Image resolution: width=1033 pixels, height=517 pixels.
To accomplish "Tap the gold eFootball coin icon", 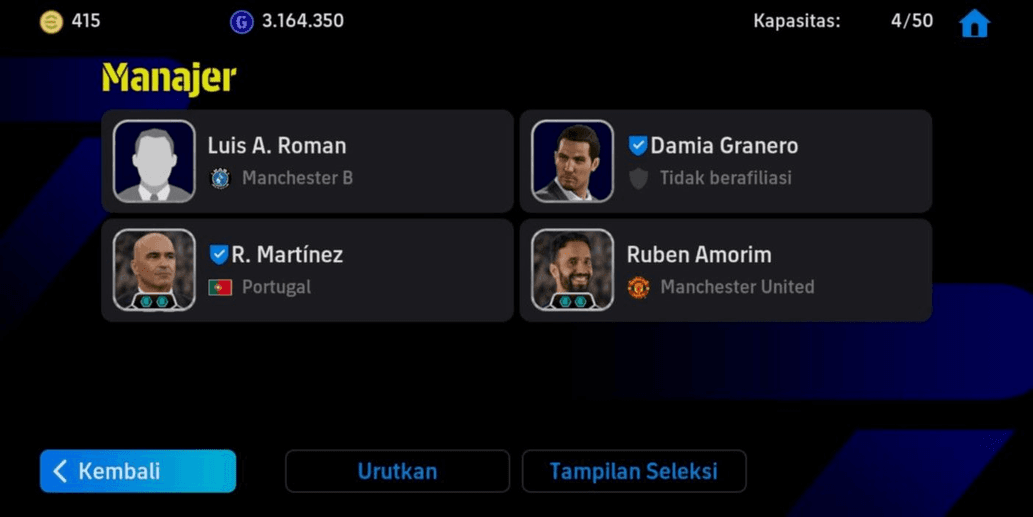I will click(51, 22).
